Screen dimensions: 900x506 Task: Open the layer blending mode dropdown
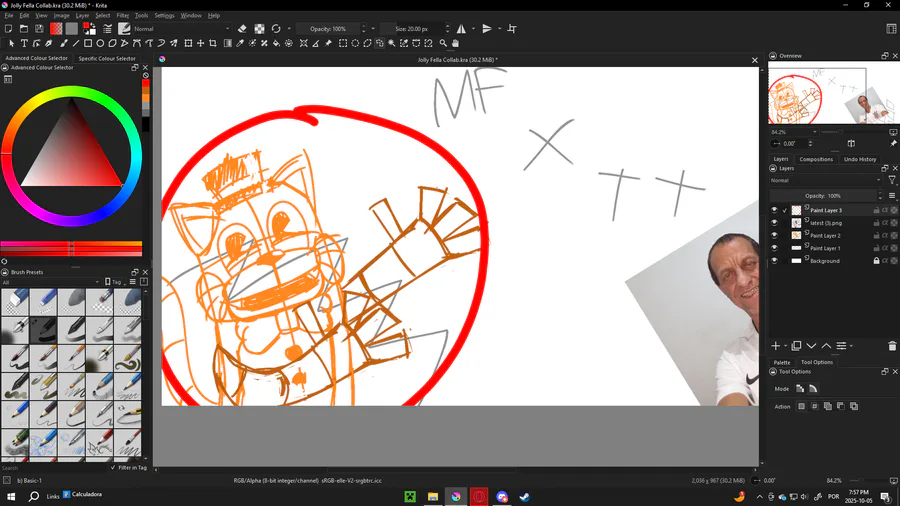tap(825, 180)
